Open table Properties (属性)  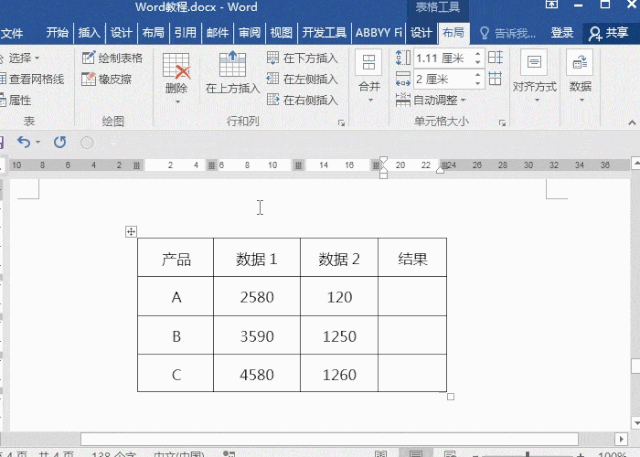pos(16,100)
